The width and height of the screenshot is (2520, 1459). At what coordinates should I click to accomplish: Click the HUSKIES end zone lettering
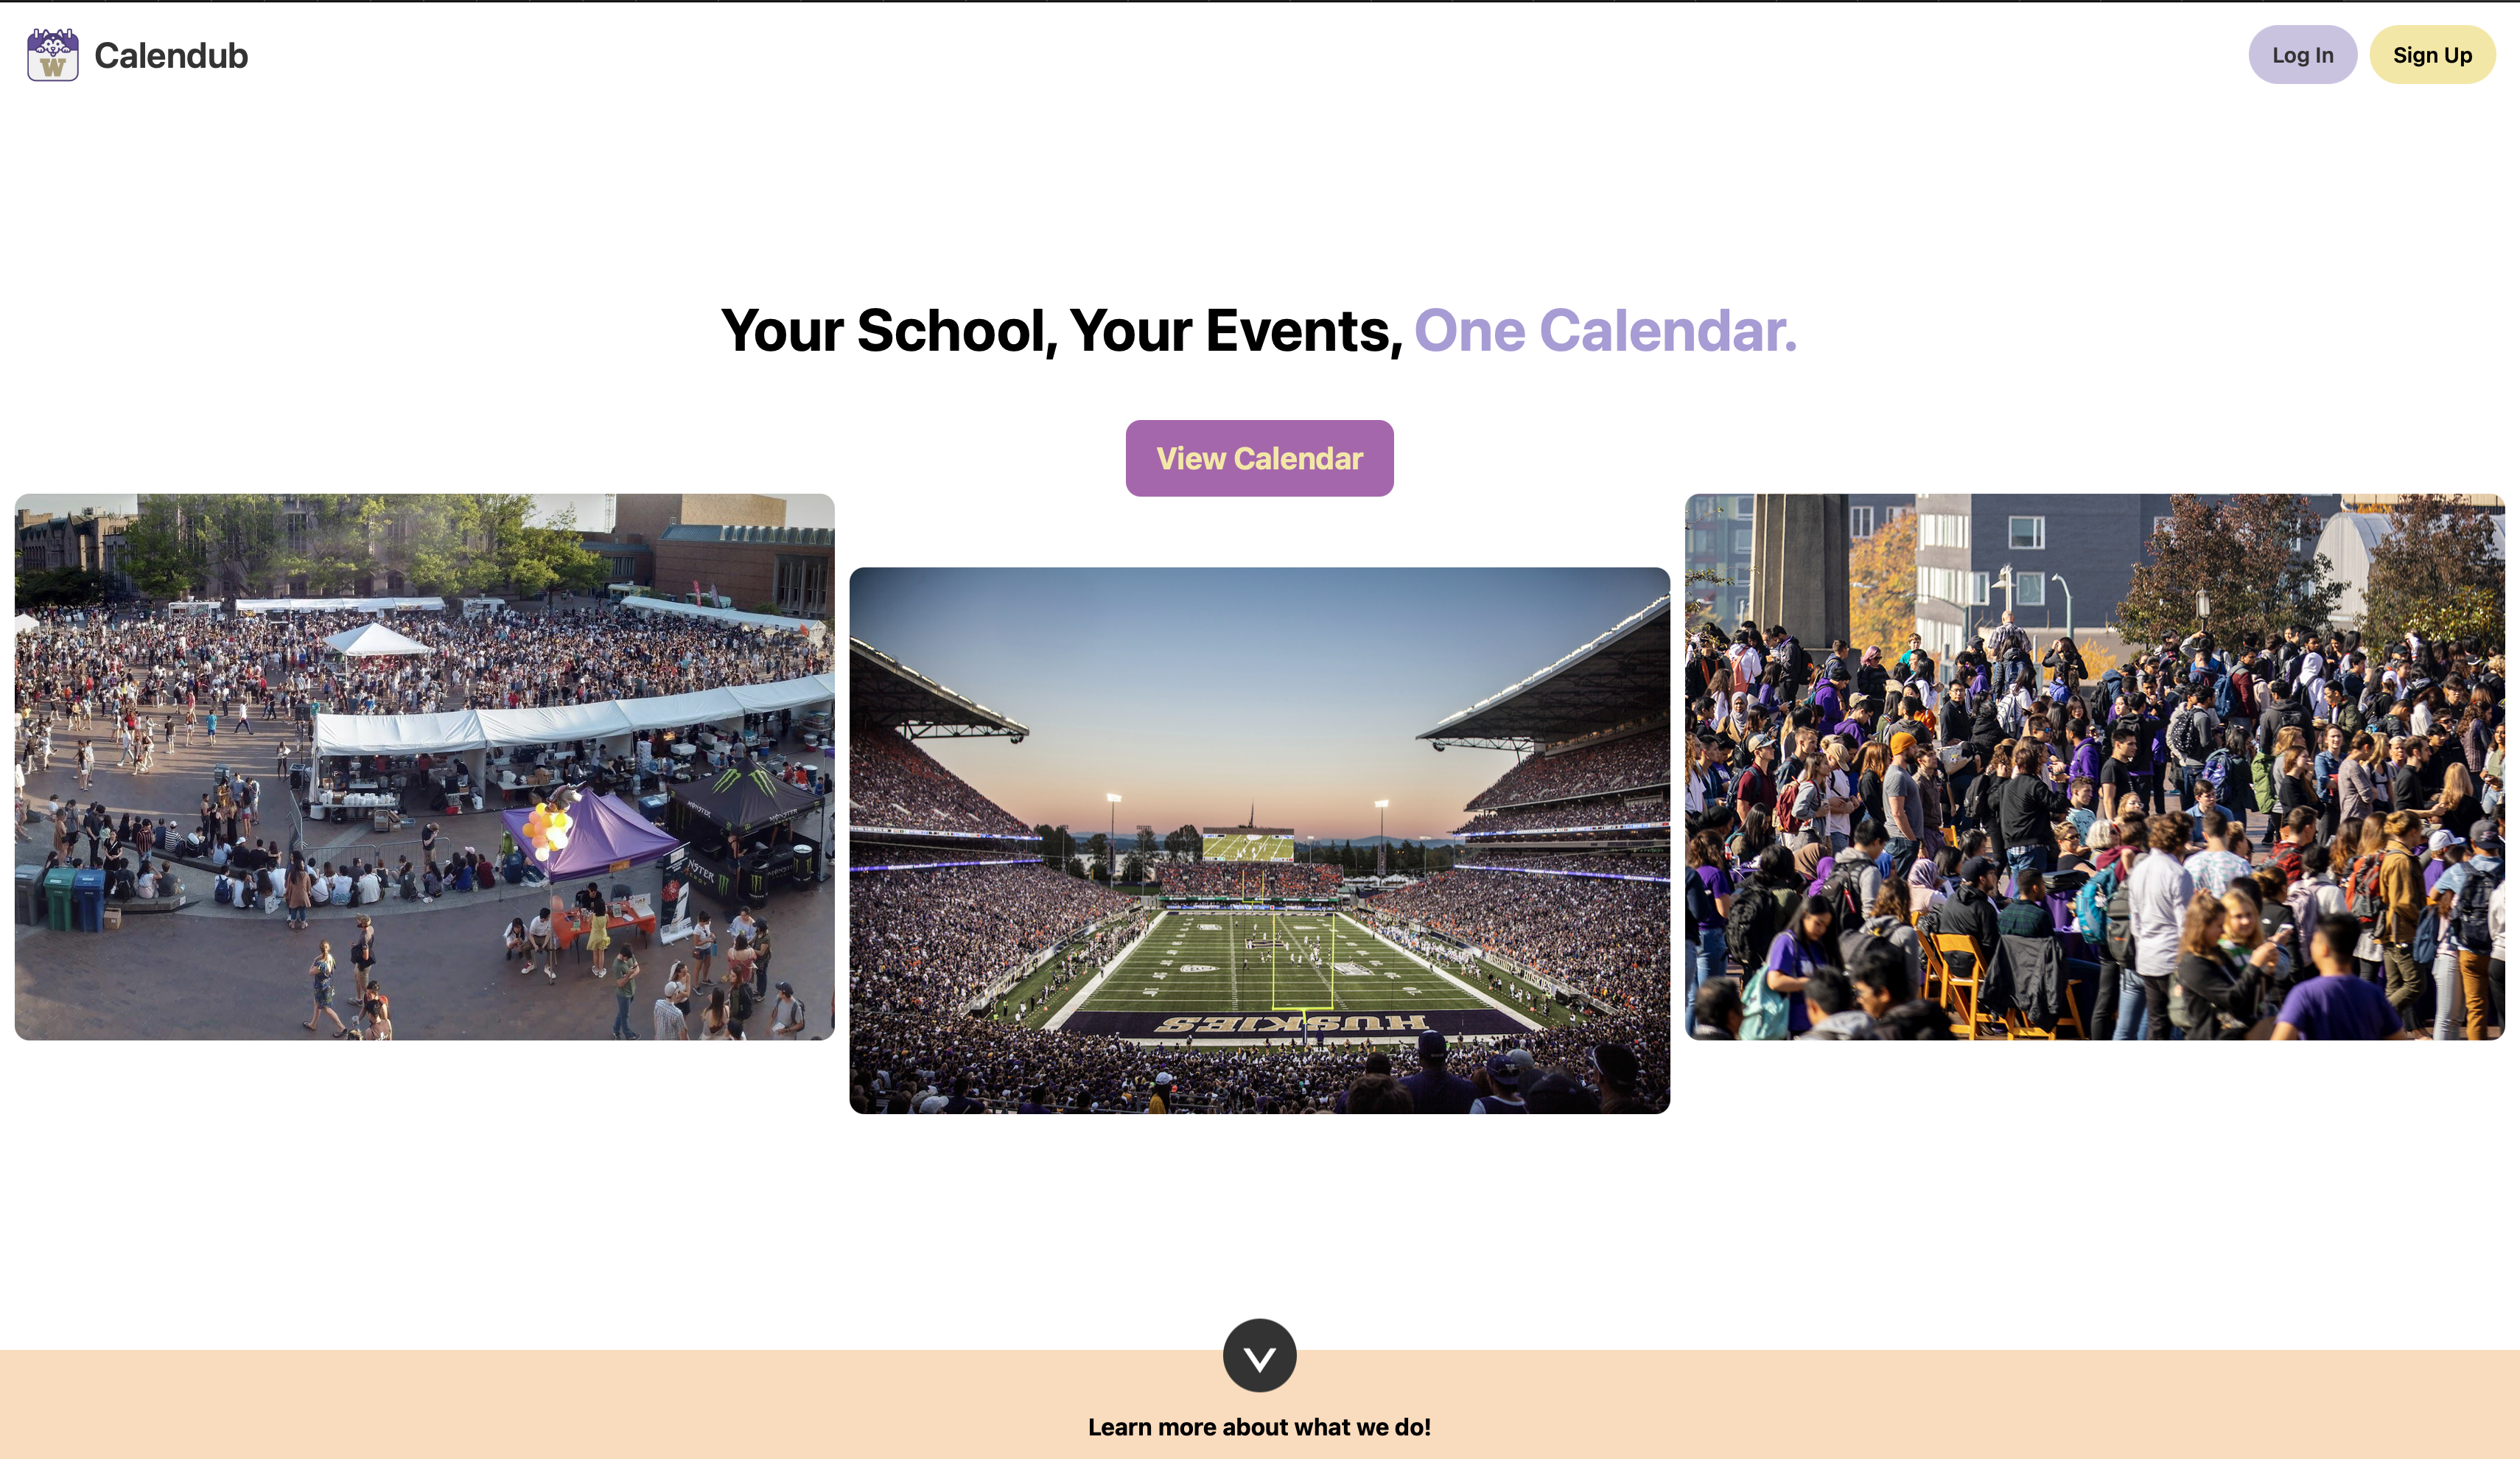click(1290, 1023)
